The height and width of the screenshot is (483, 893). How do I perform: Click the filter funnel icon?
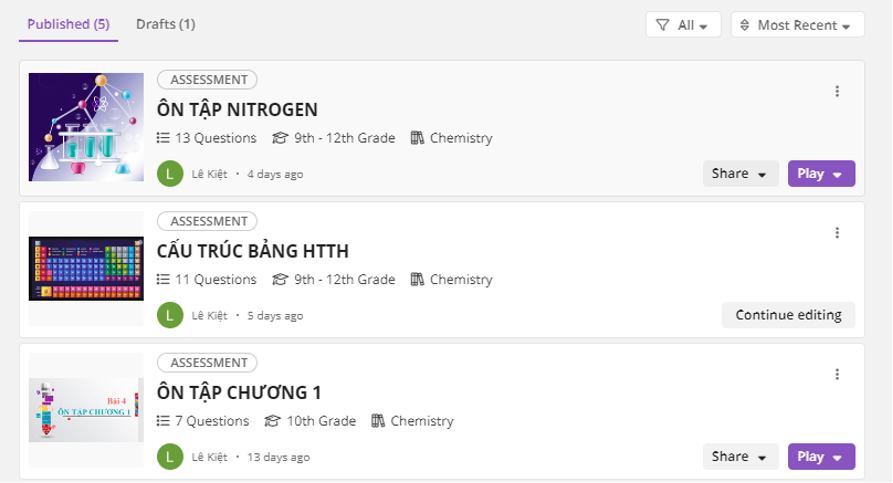pyautogui.click(x=663, y=25)
